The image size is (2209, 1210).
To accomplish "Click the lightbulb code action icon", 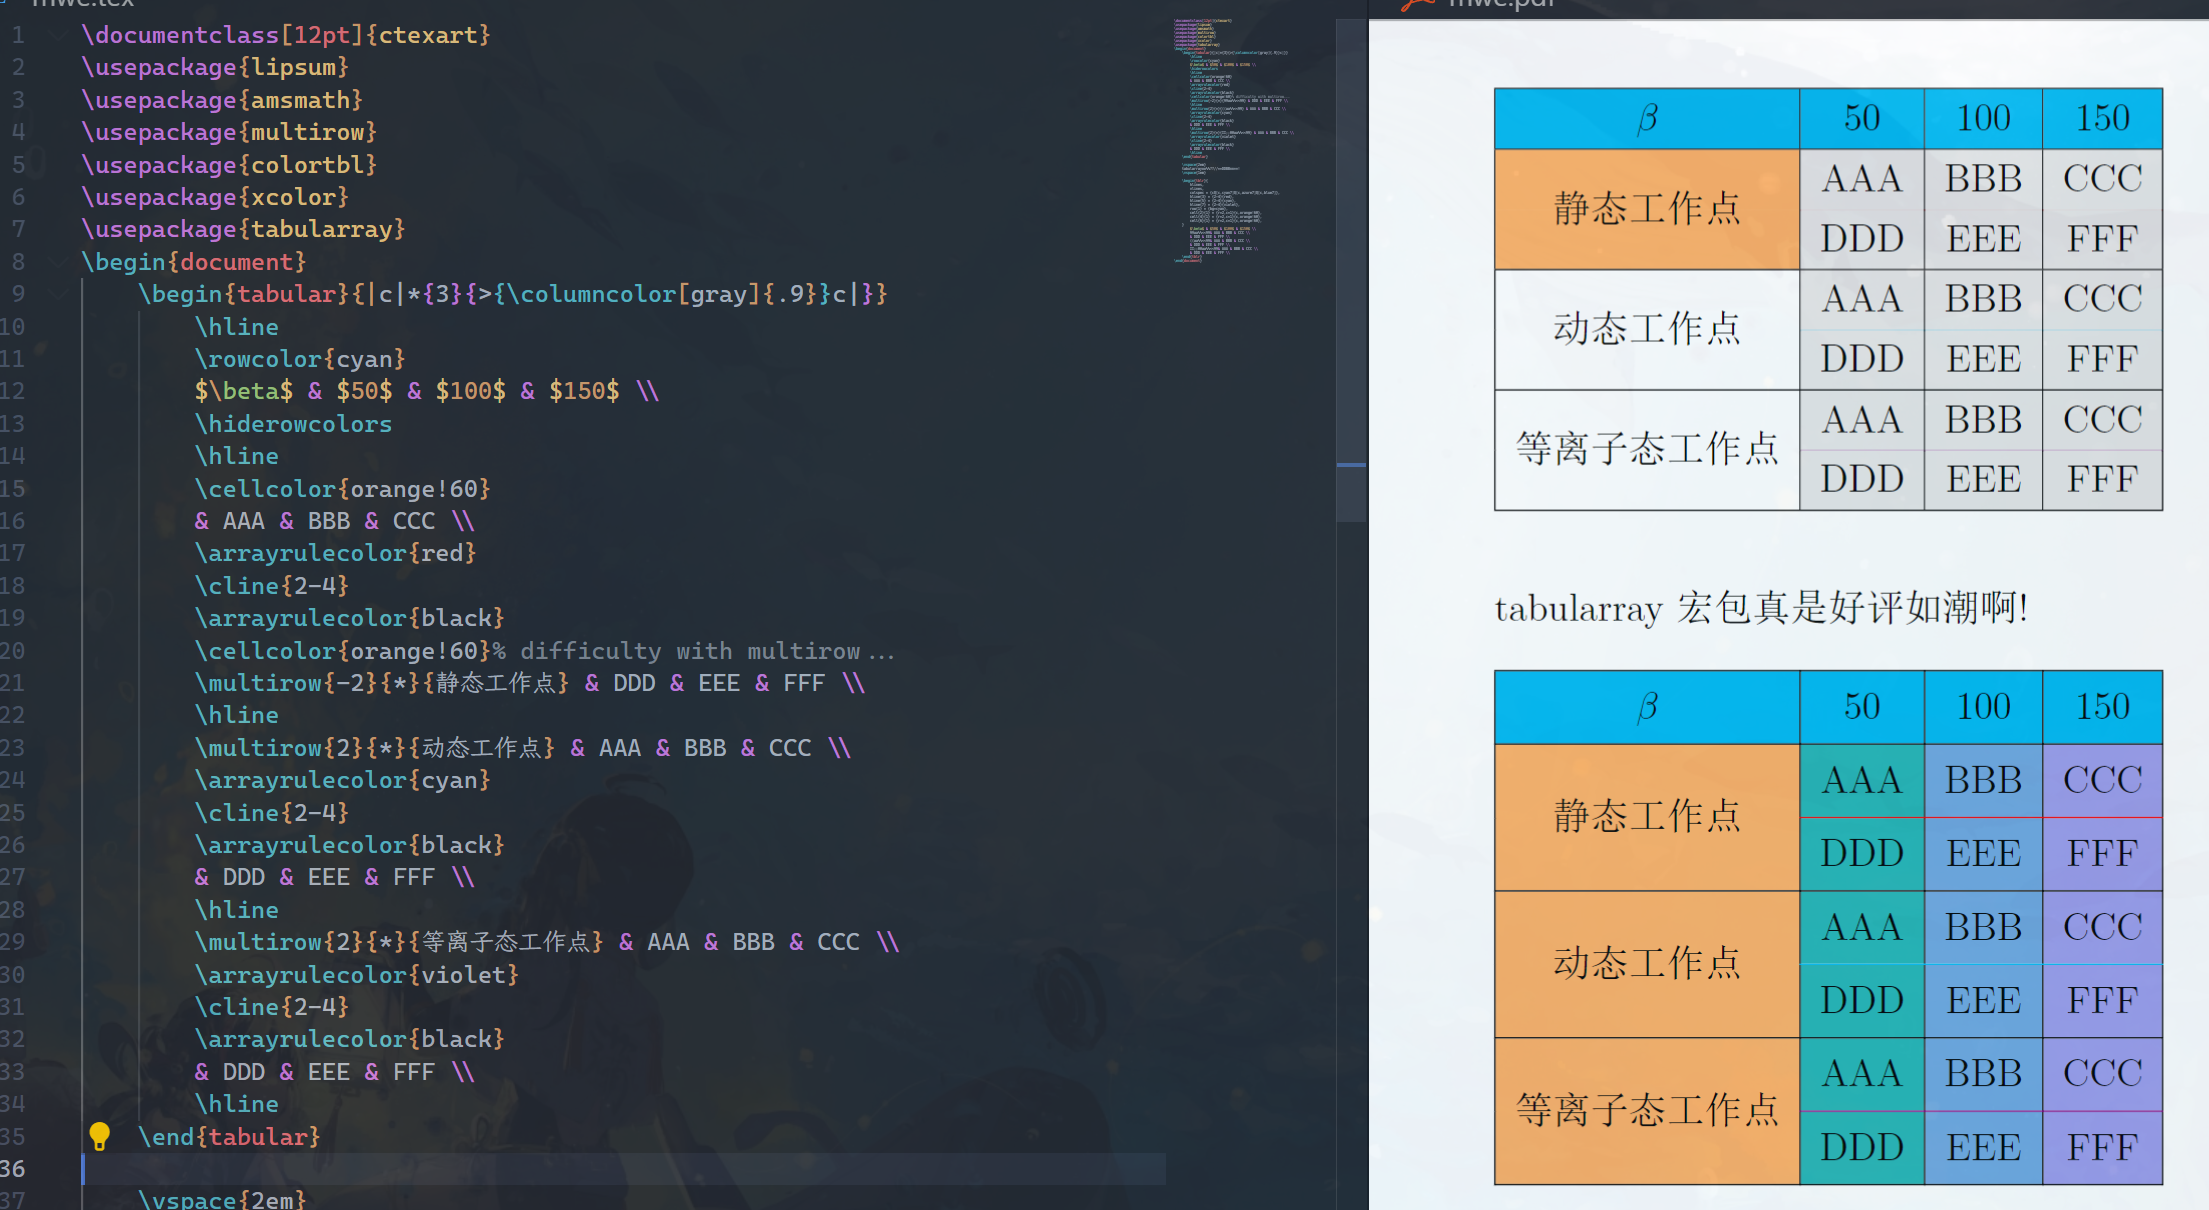I will (x=99, y=1136).
